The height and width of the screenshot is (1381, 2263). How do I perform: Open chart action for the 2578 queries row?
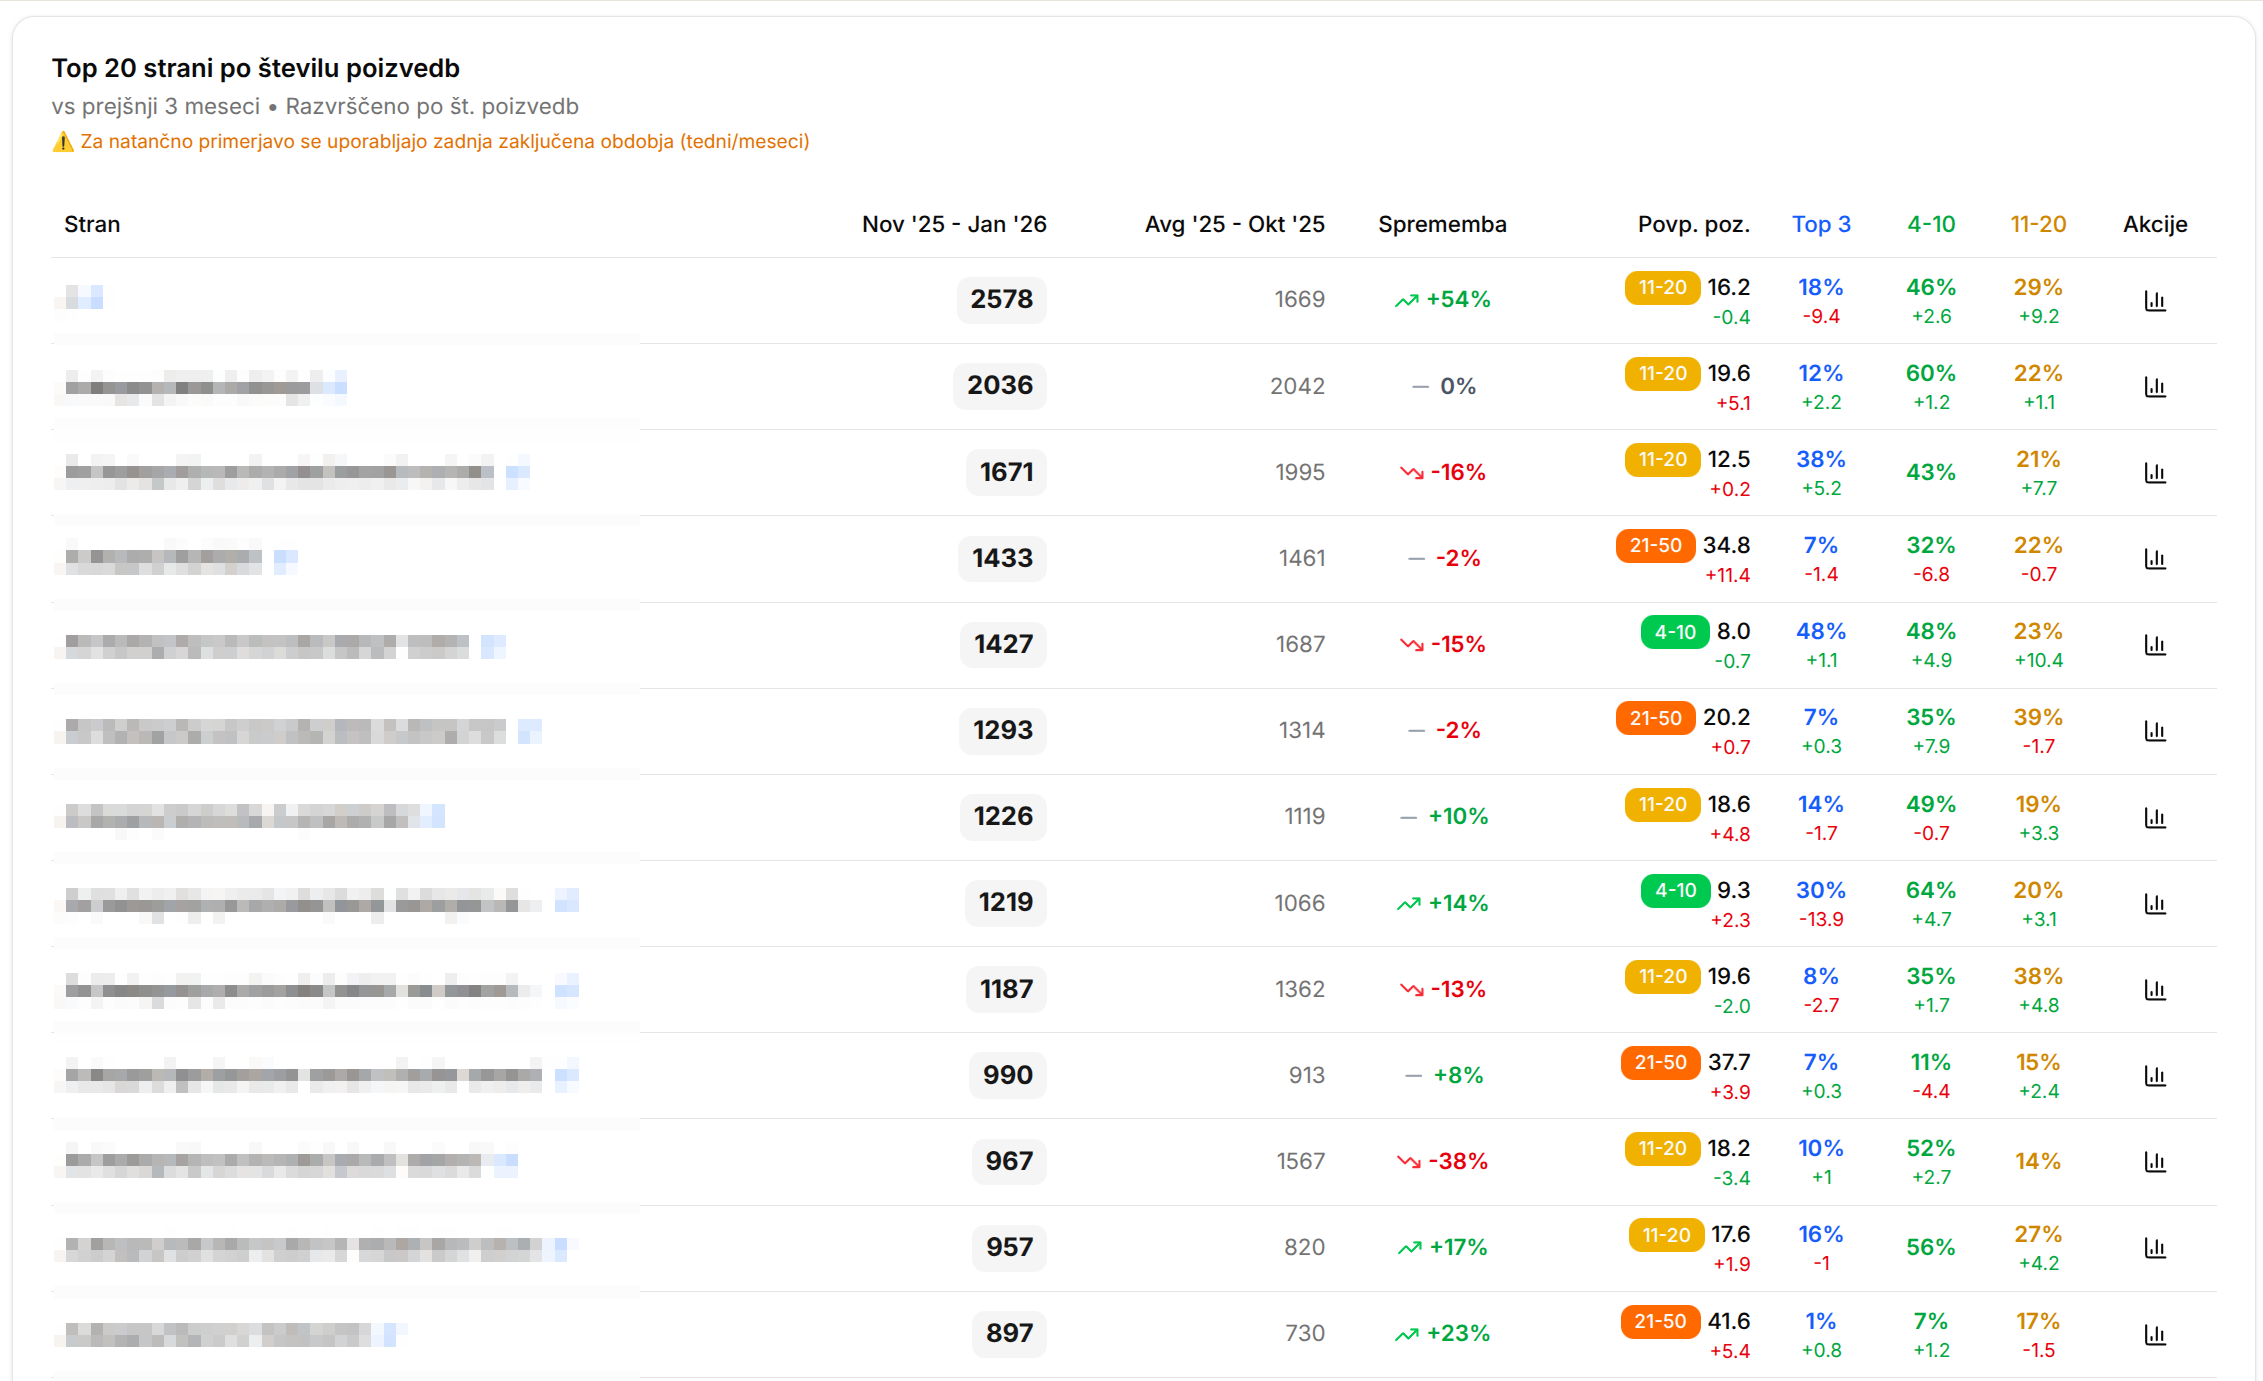coord(2155,300)
